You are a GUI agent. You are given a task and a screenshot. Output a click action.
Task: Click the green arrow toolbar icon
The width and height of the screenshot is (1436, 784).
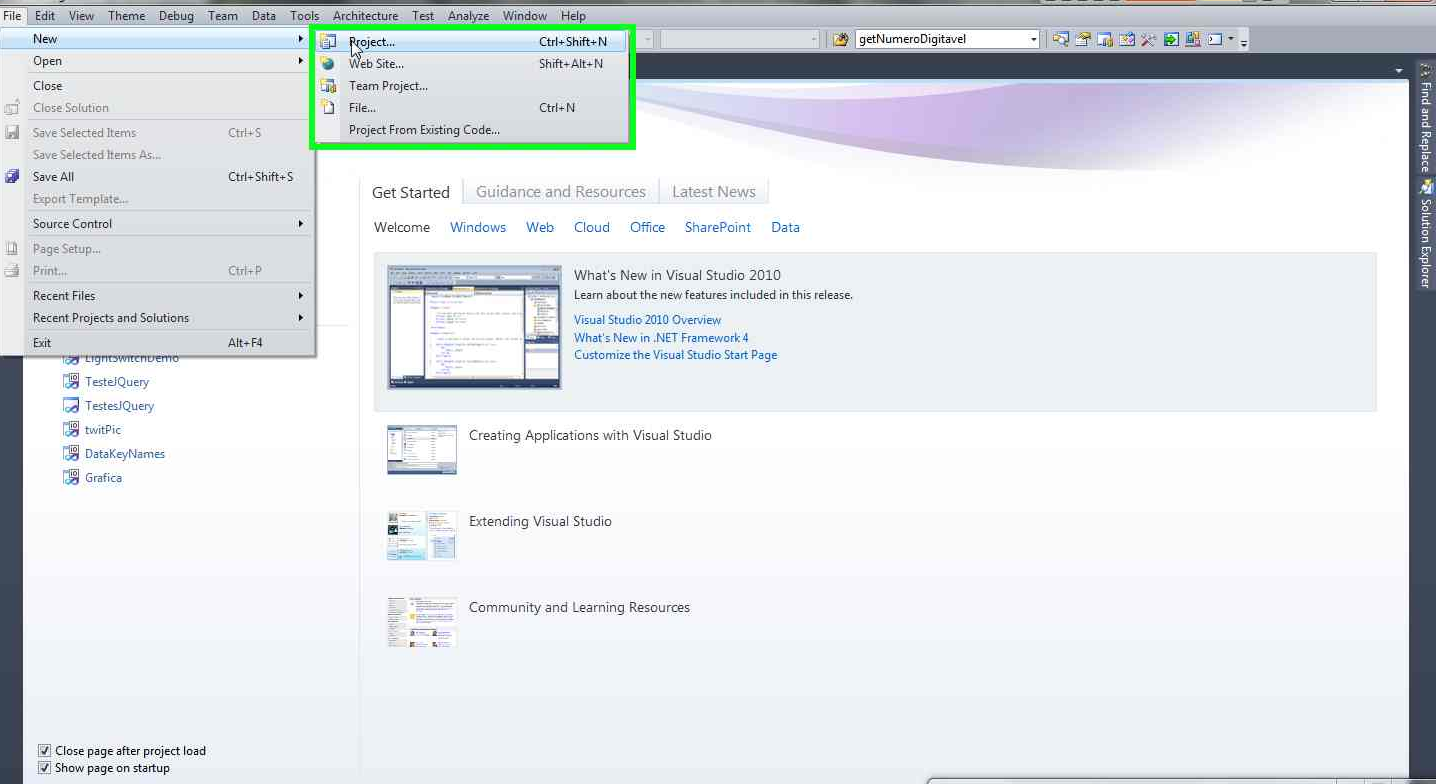click(1170, 40)
